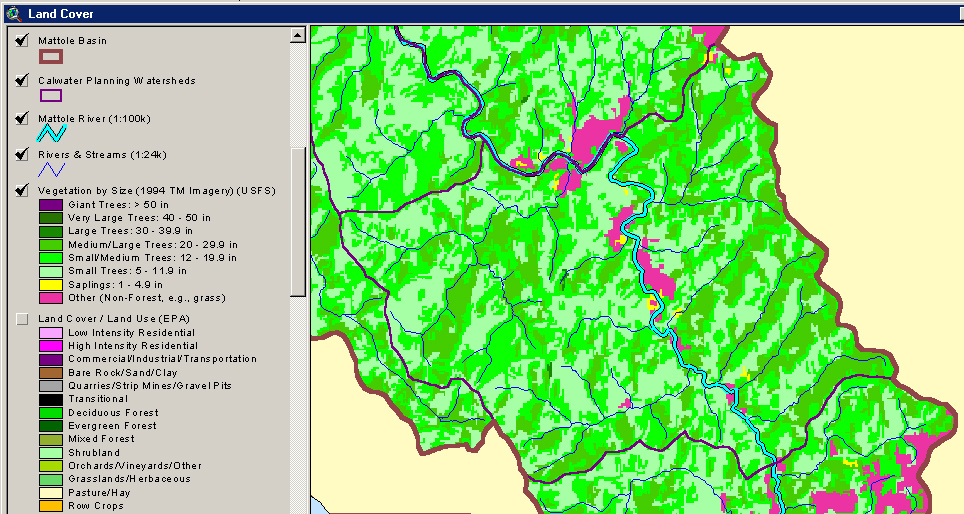964x514 pixels.
Task: Click the 'Giant Trees: > 50 in' label
Action: (x=118, y=205)
